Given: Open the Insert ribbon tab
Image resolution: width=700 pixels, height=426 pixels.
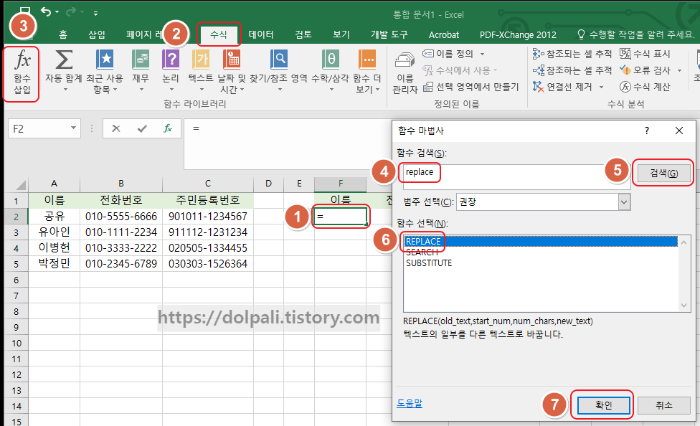Looking at the screenshot, I should [x=96, y=34].
